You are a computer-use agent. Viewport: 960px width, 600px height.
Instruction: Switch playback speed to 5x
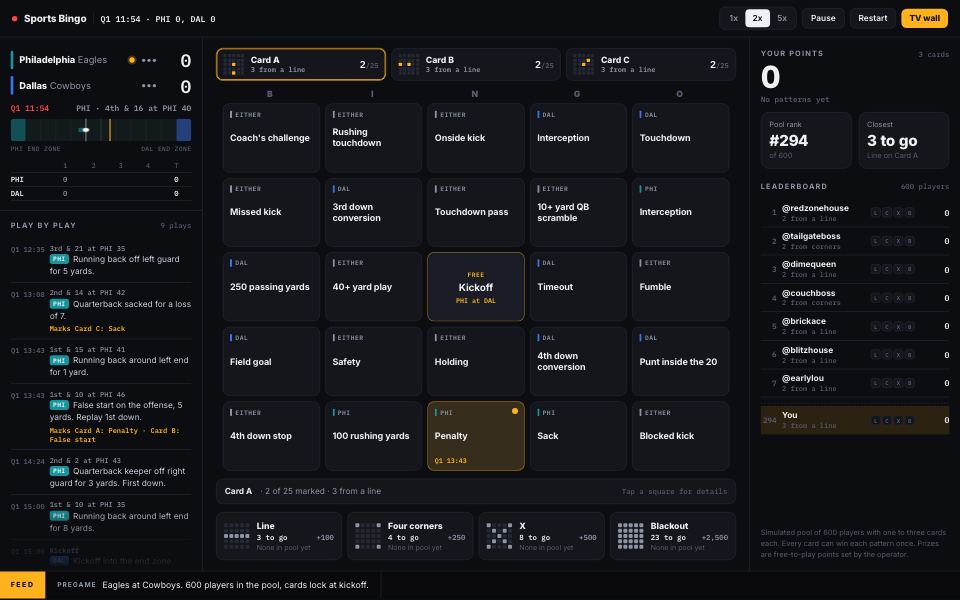point(782,18)
